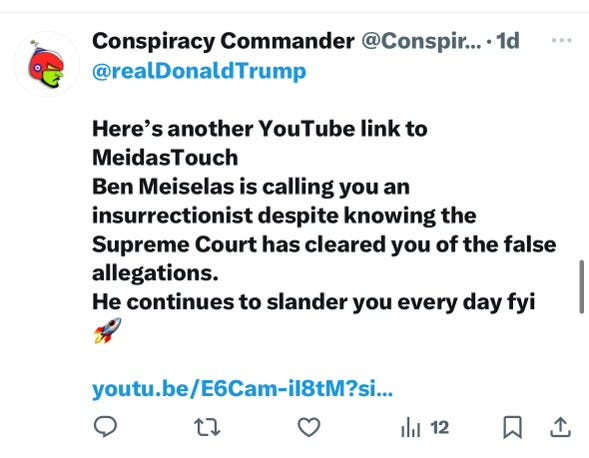
Task: Click the "Here's another YouTube link" tweet line
Action: (x=260, y=129)
